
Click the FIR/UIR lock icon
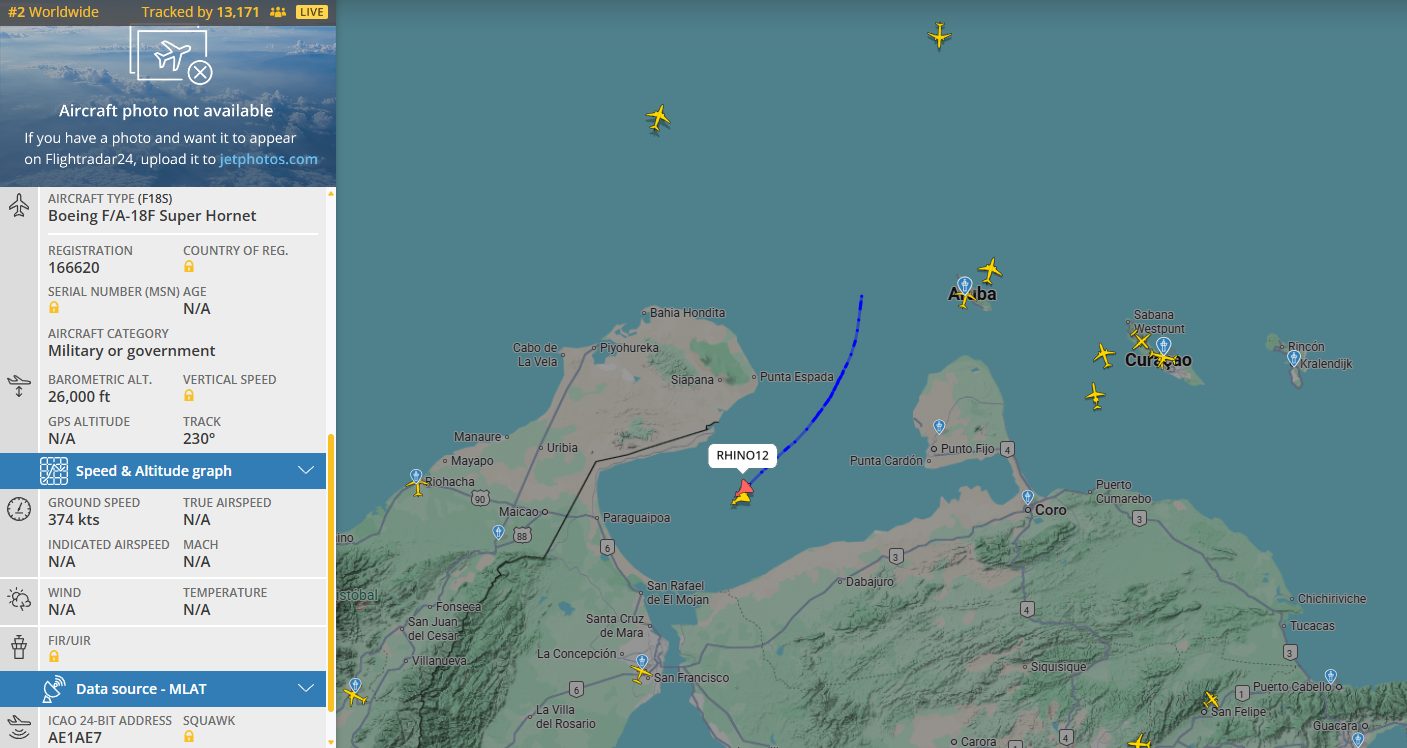[54, 657]
